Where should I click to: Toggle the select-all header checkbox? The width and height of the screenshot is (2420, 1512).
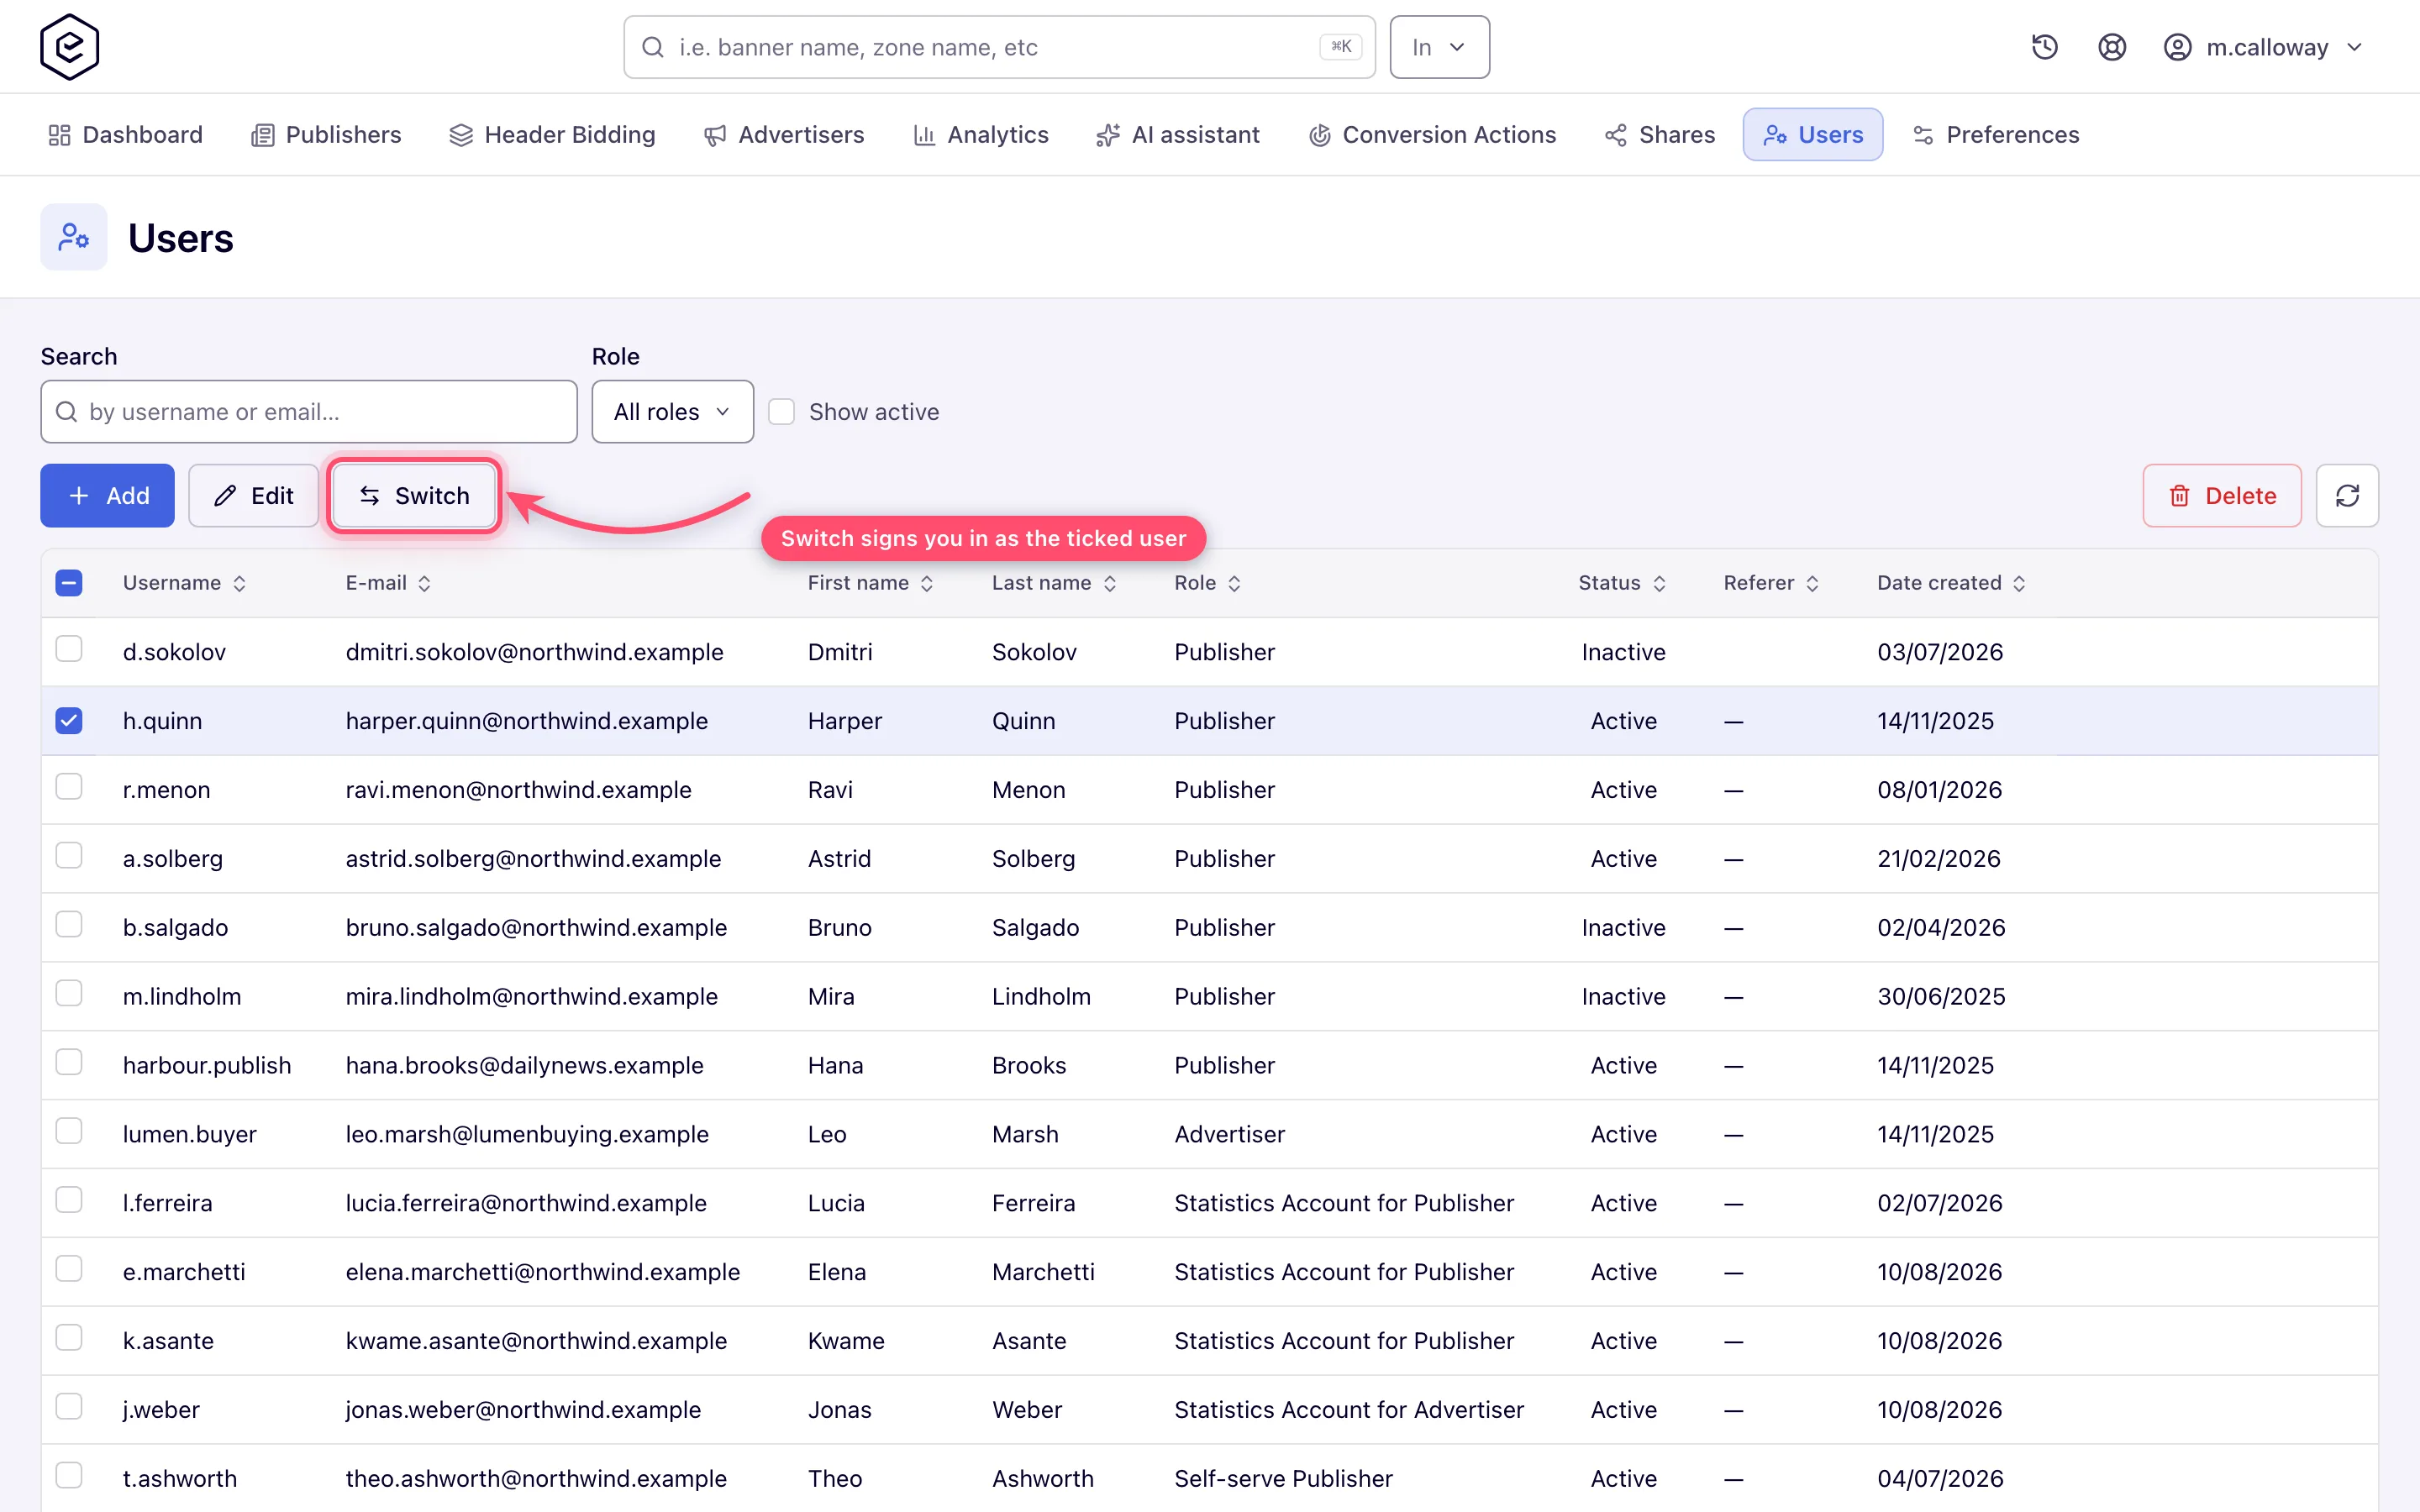pyautogui.click(x=69, y=583)
